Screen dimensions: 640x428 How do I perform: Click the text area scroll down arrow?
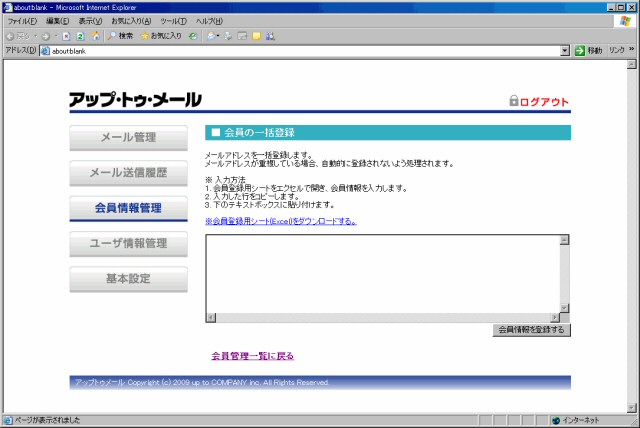click(564, 308)
